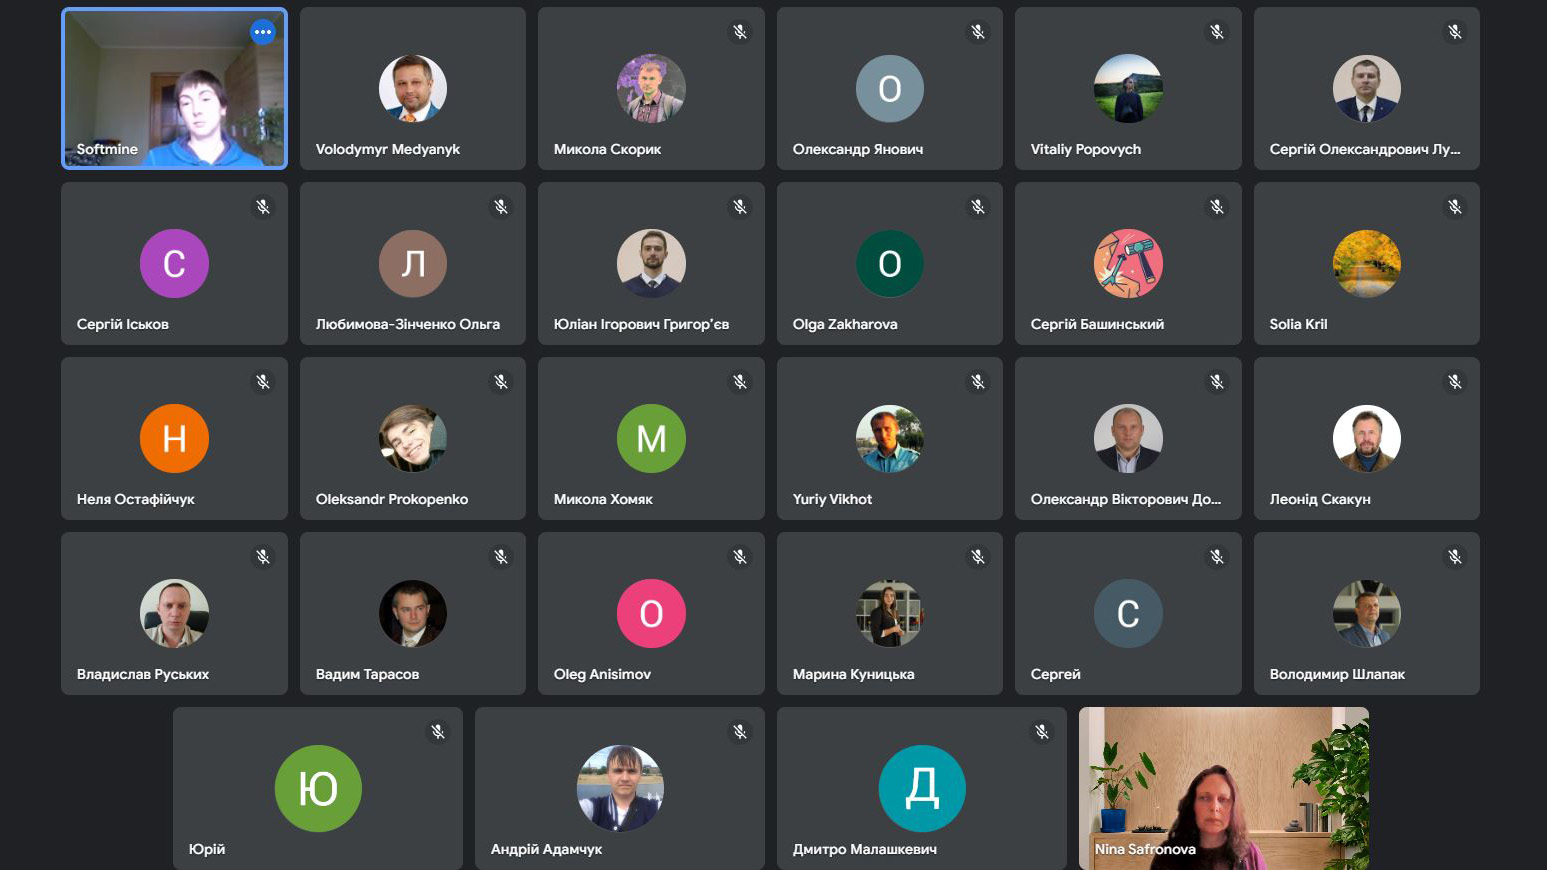This screenshot has height=870, width=1547.
Task: Click the Softmine video feed
Action: [x=174, y=88]
